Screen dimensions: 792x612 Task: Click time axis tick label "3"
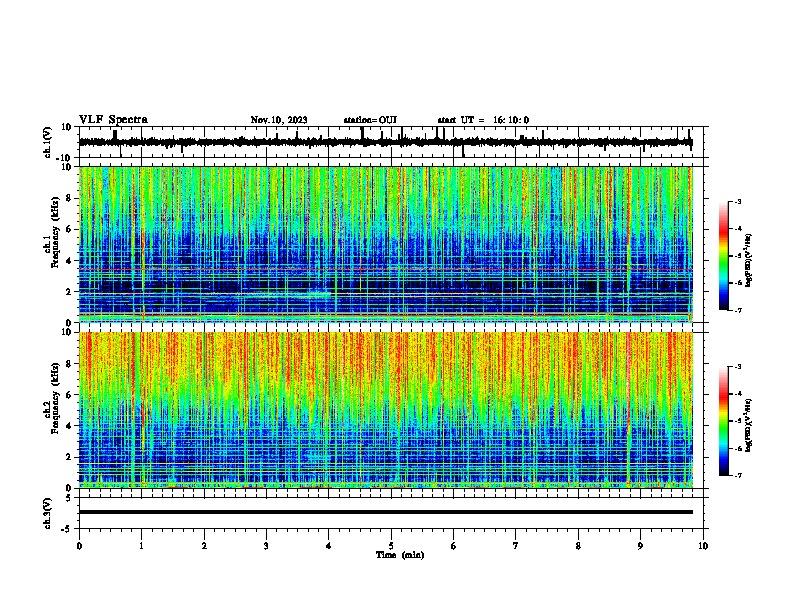(266, 546)
